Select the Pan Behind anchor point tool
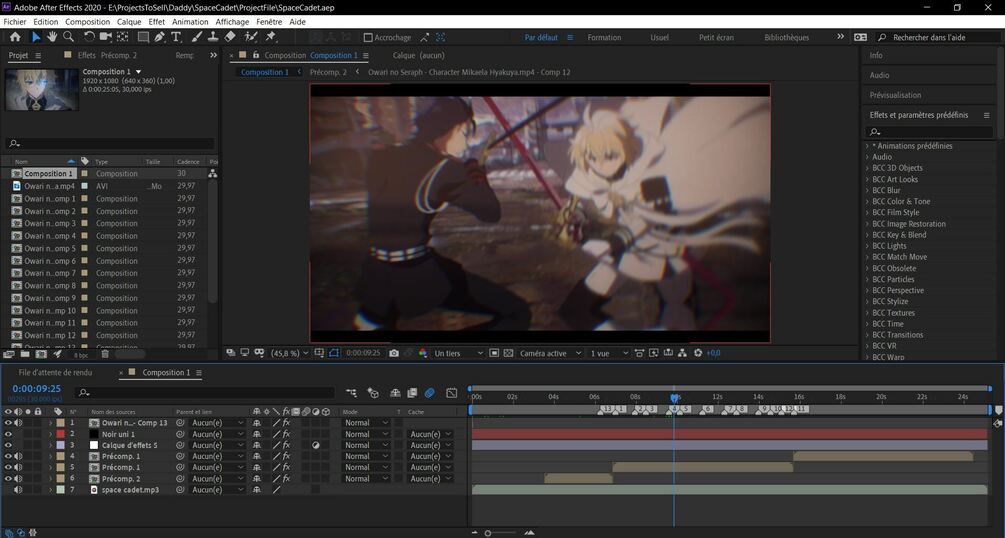 point(122,37)
